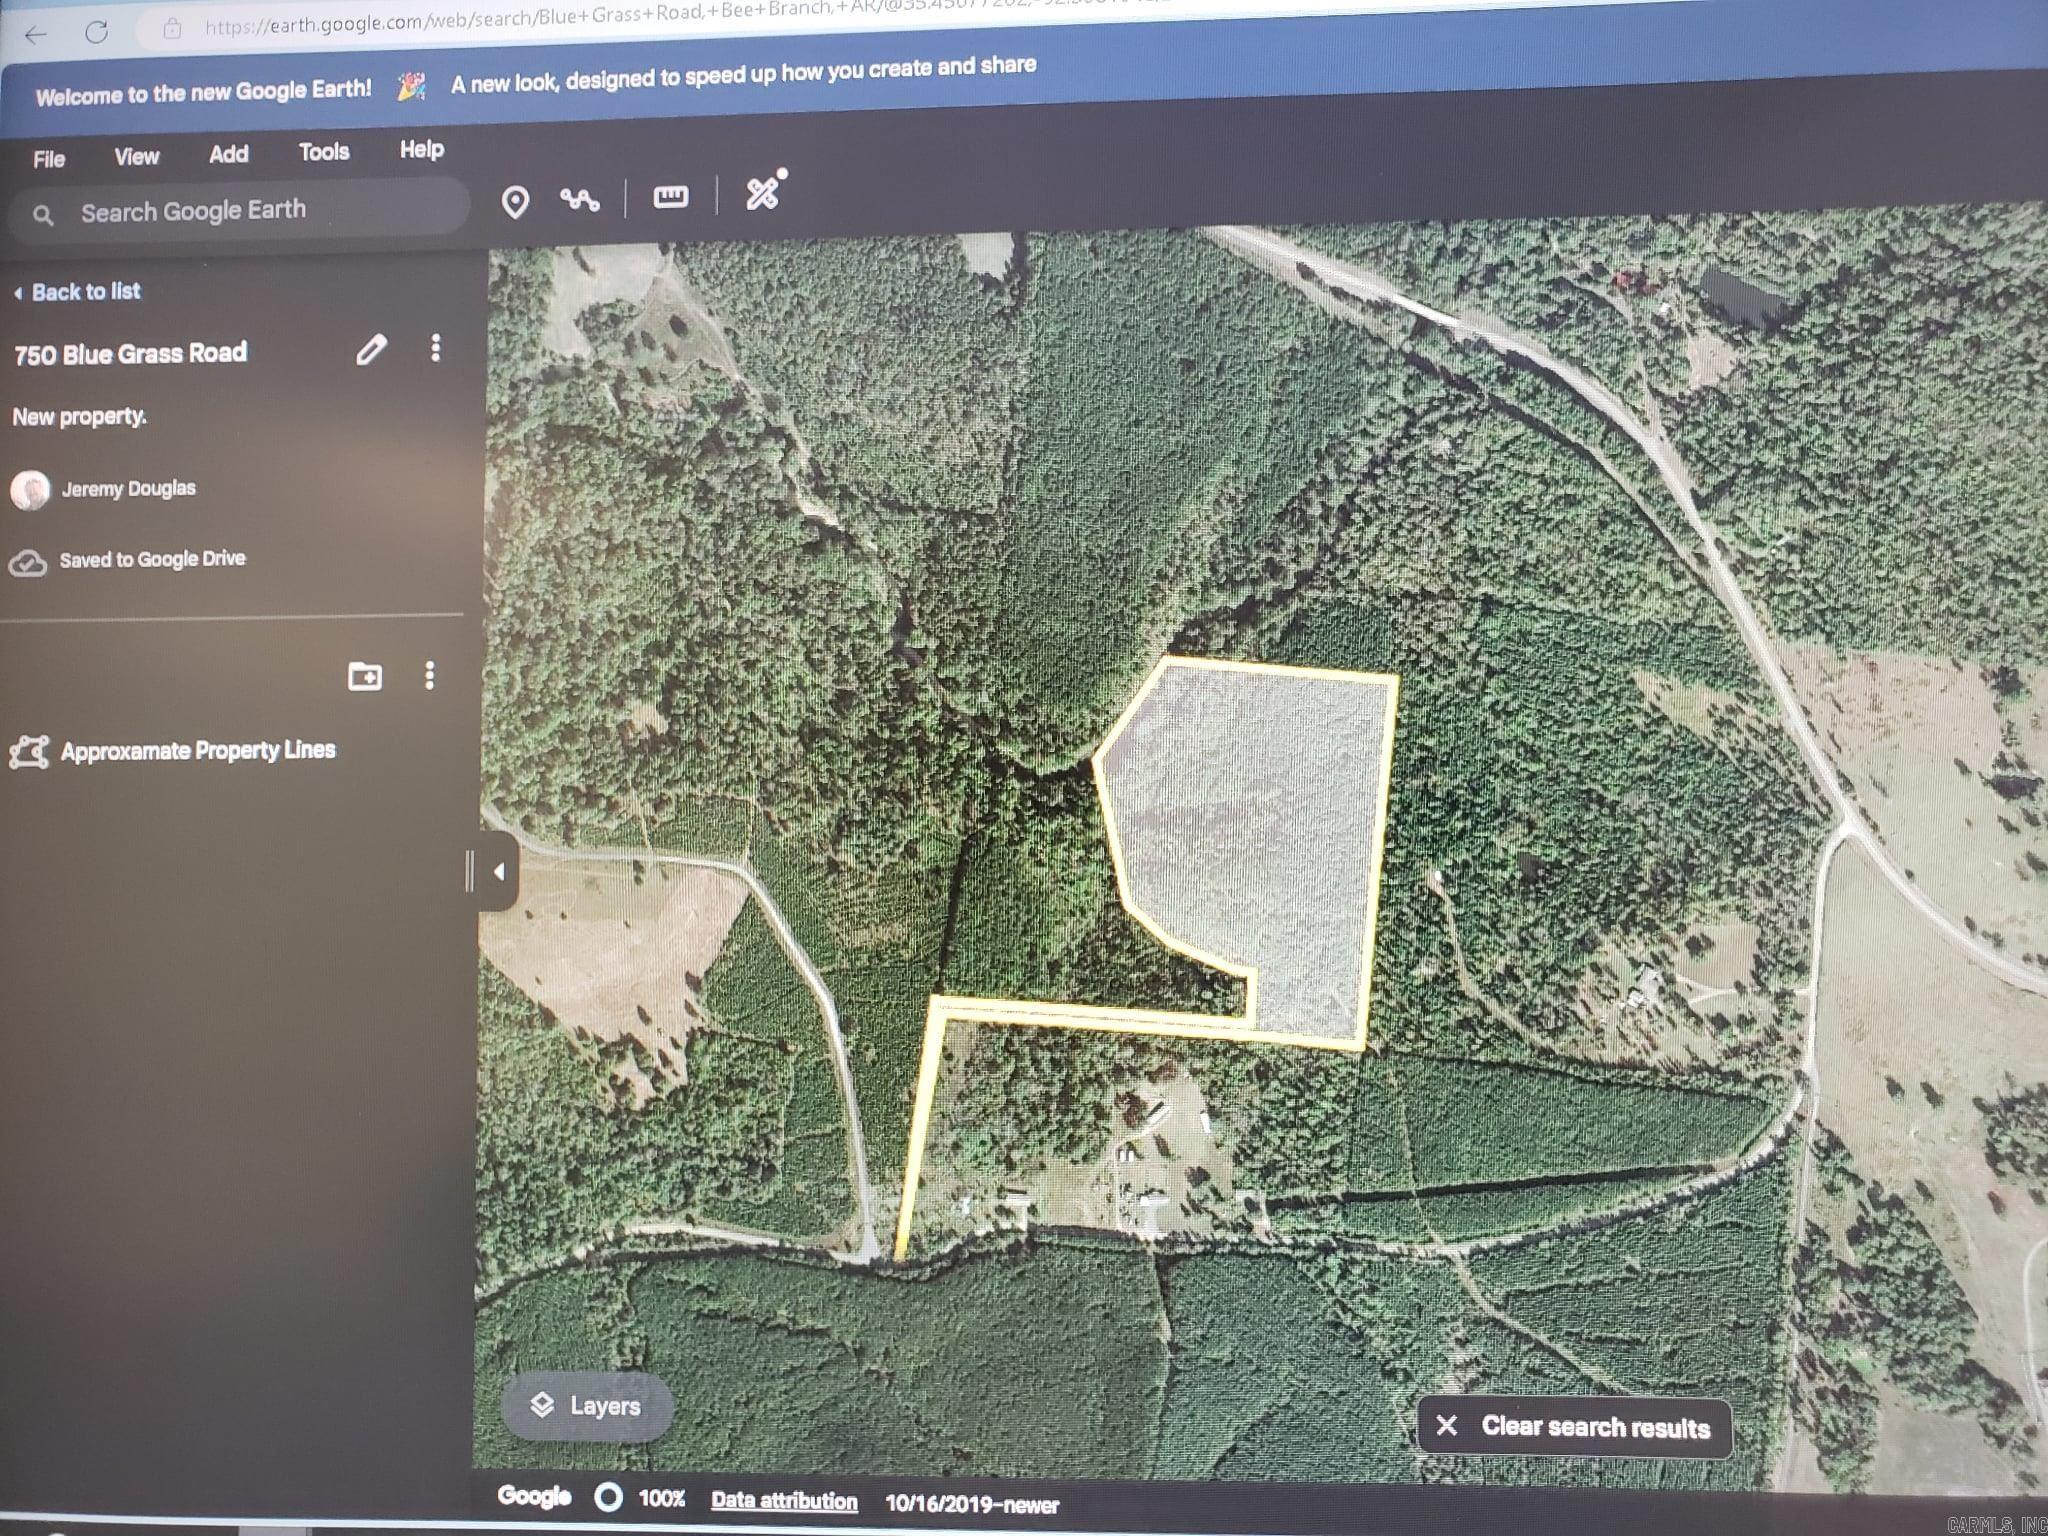Click Clear search results button
This screenshot has height=1536, width=2048.
click(x=1574, y=1427)
